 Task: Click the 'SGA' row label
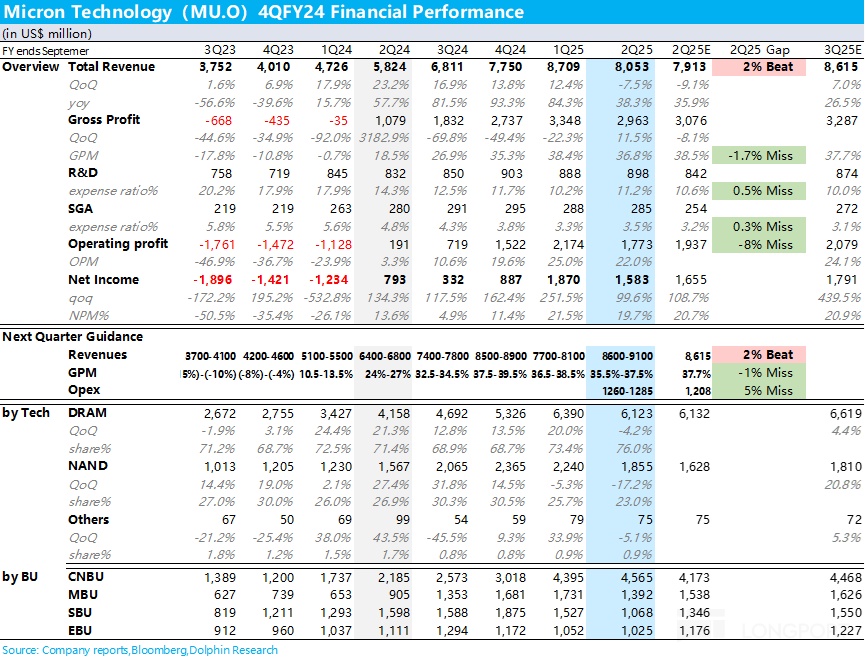[81, 209]
